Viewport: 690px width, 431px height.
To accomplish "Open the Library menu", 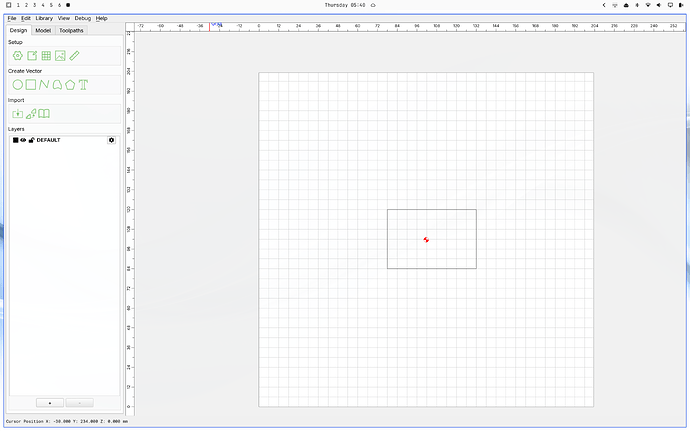I will pos(44,18).
